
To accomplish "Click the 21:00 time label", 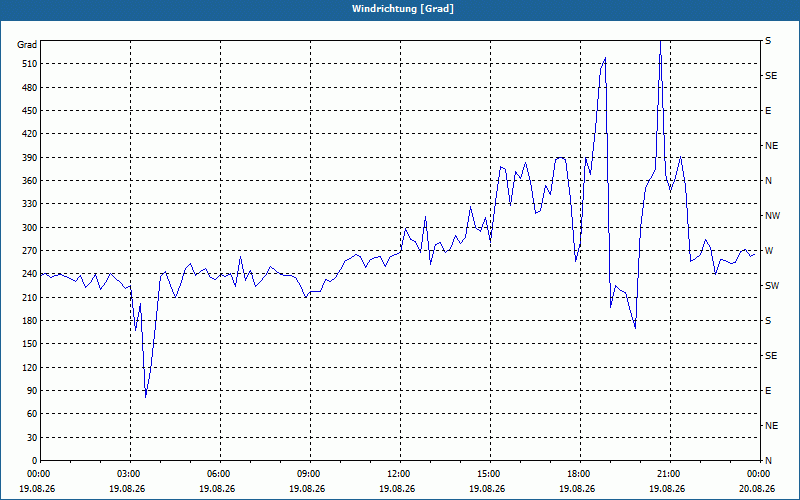I will coord(670,474).
